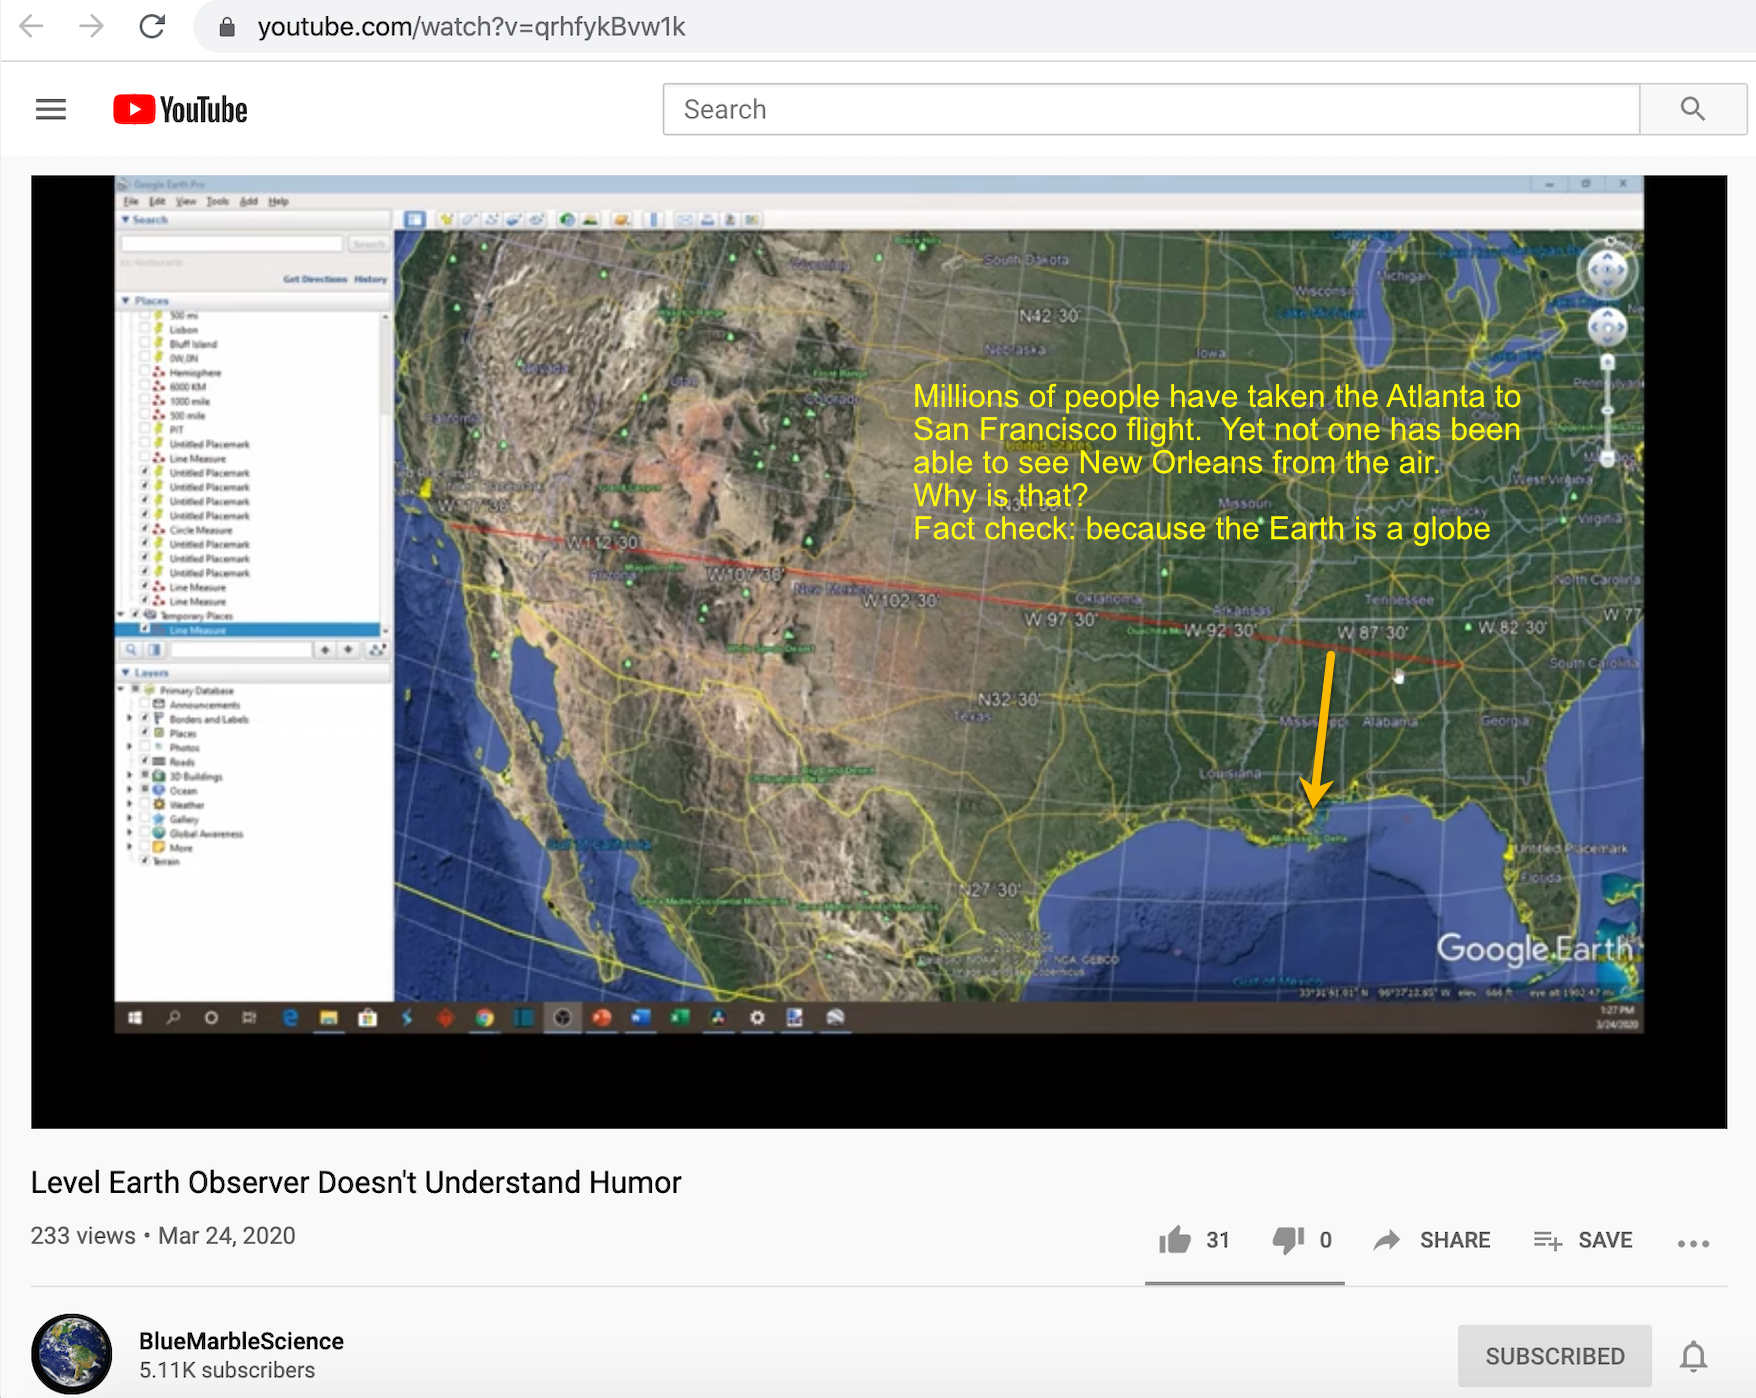Enable the Photos layer checkbox
The height and width of the screenshot is (1398, 1756).
tap(145, 747)
